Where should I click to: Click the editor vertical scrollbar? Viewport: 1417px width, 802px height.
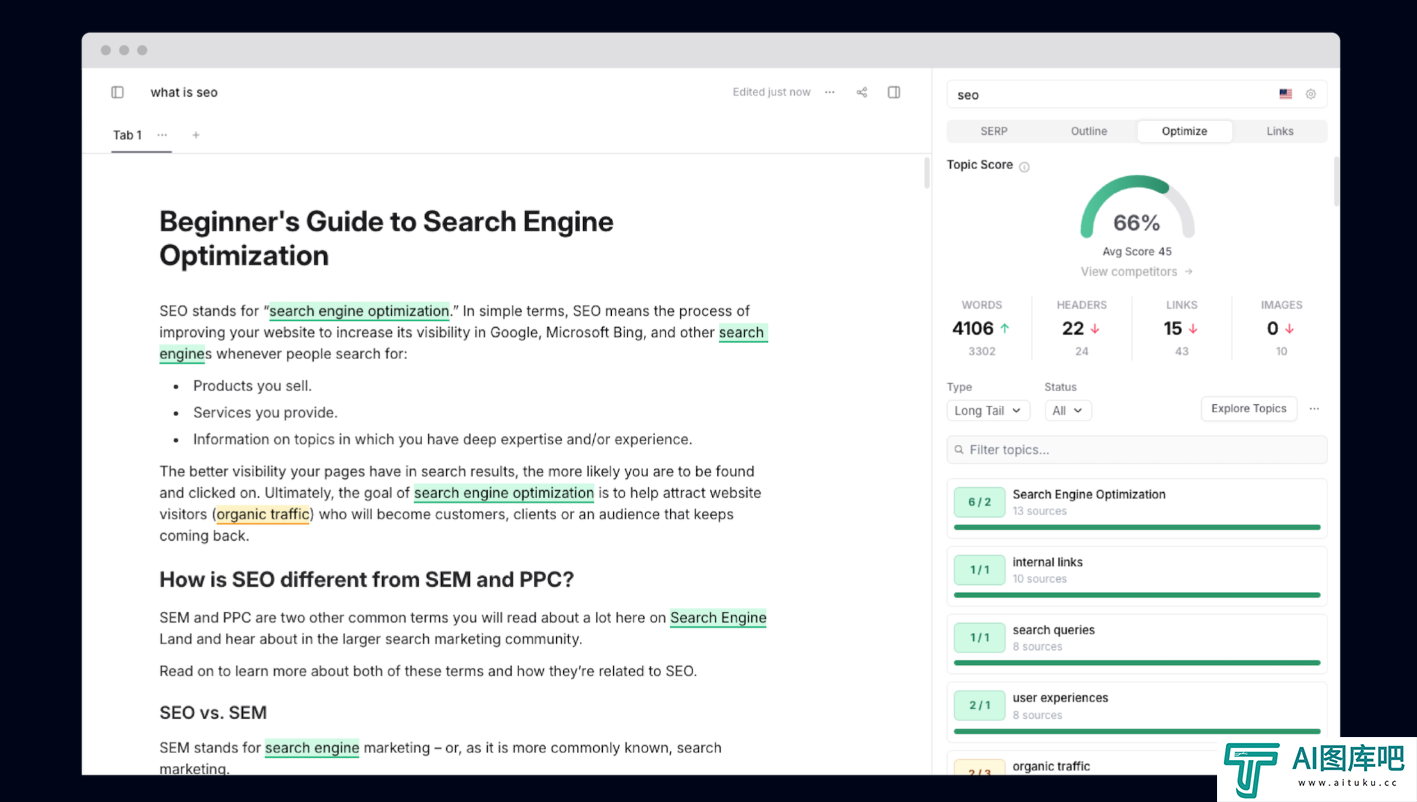pyautogui.click(x=926, y=172)
